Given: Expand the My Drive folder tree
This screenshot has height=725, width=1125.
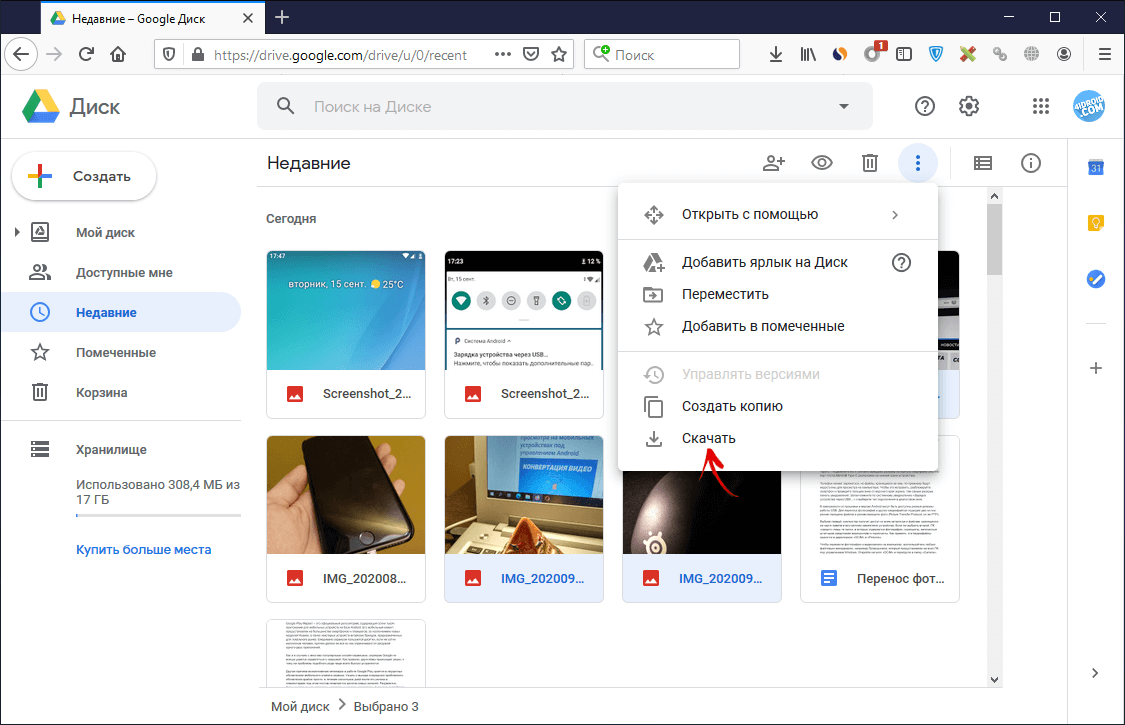Looking at the screenshot, I should coord(17,233).
